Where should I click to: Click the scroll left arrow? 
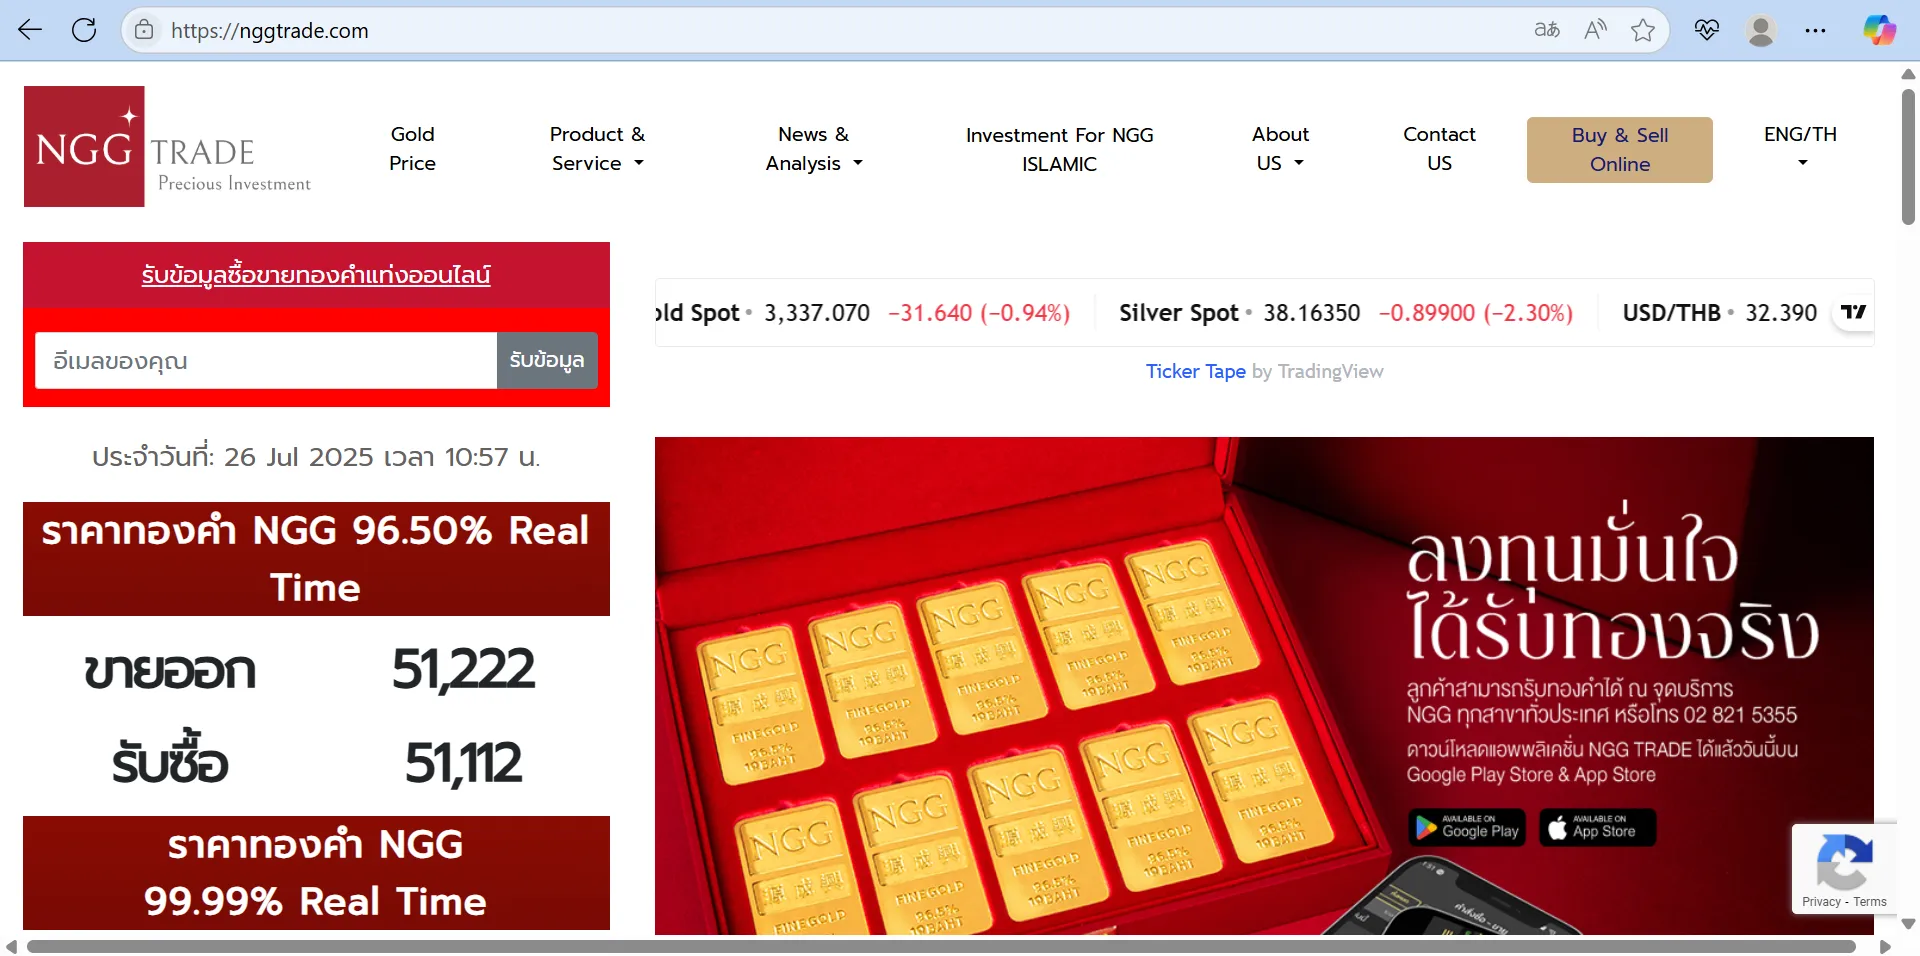tap(11, 946)
